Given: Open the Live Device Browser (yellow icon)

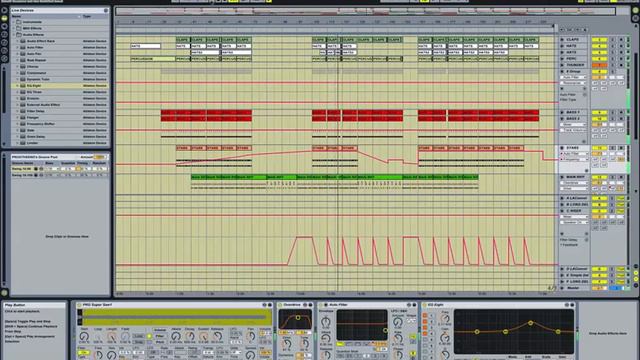Looking at the screenshot, I should pyautogui.click(x=4, y=18).
